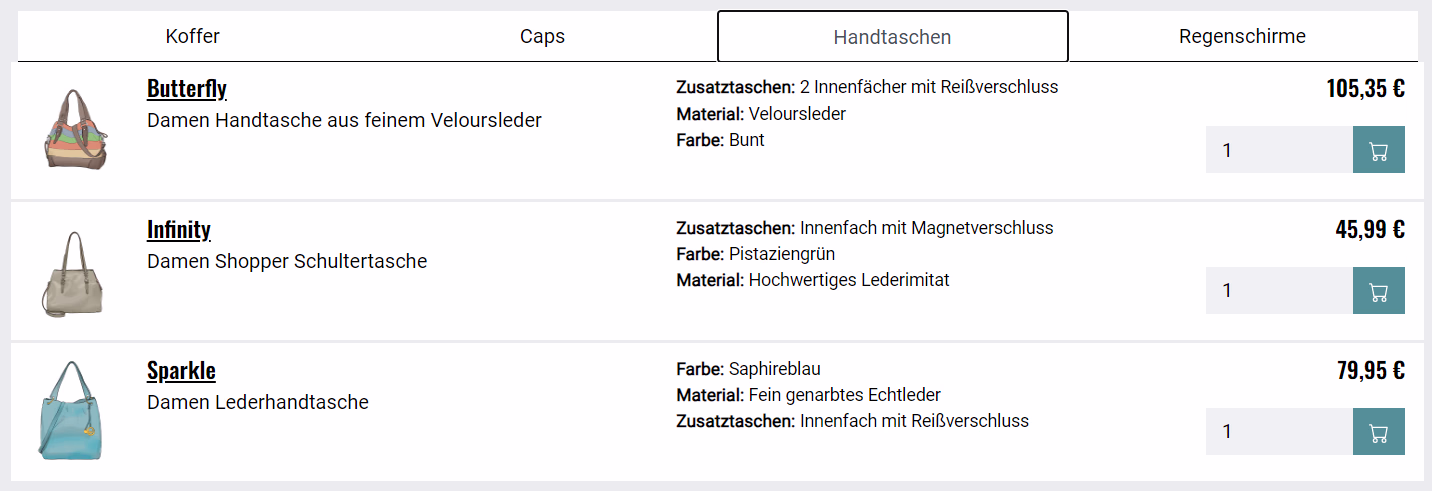Viewport: 1432px width, 491px height.
Task: Click the Sparkle blue handbag thumbnail
Action: [x=75, y=411]
